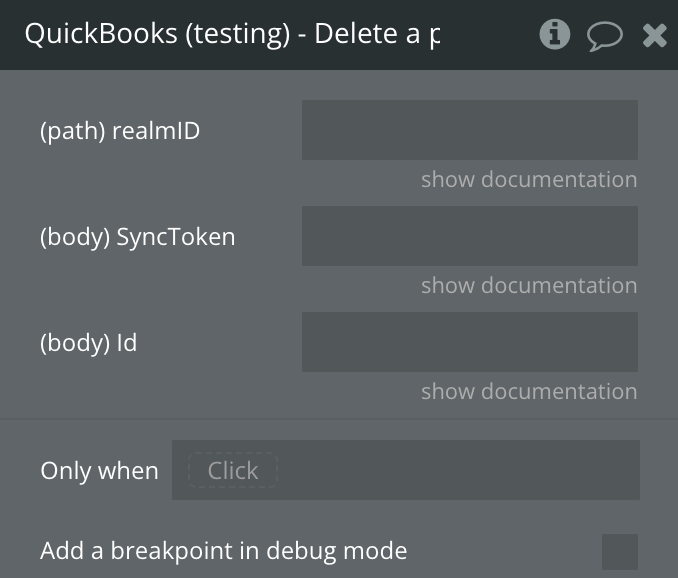Image resolution: width=678 pixels, height=578 pixels.
Task: Click the 'Only when' label
Action: pyautogui.click(x=99, y=471)
